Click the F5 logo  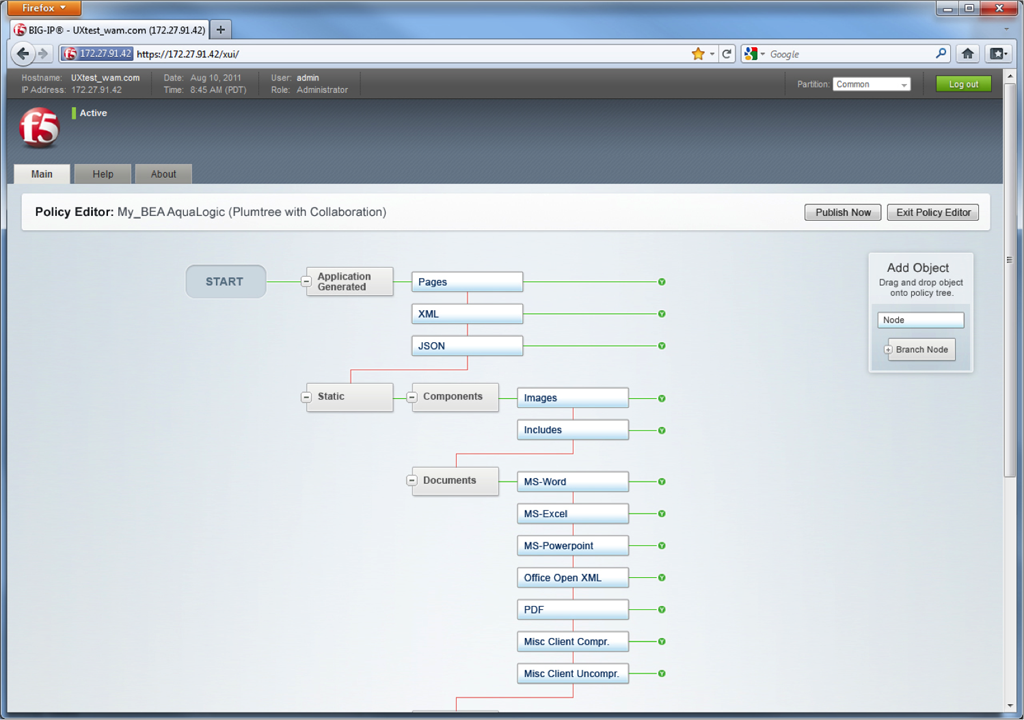[39, 127]
